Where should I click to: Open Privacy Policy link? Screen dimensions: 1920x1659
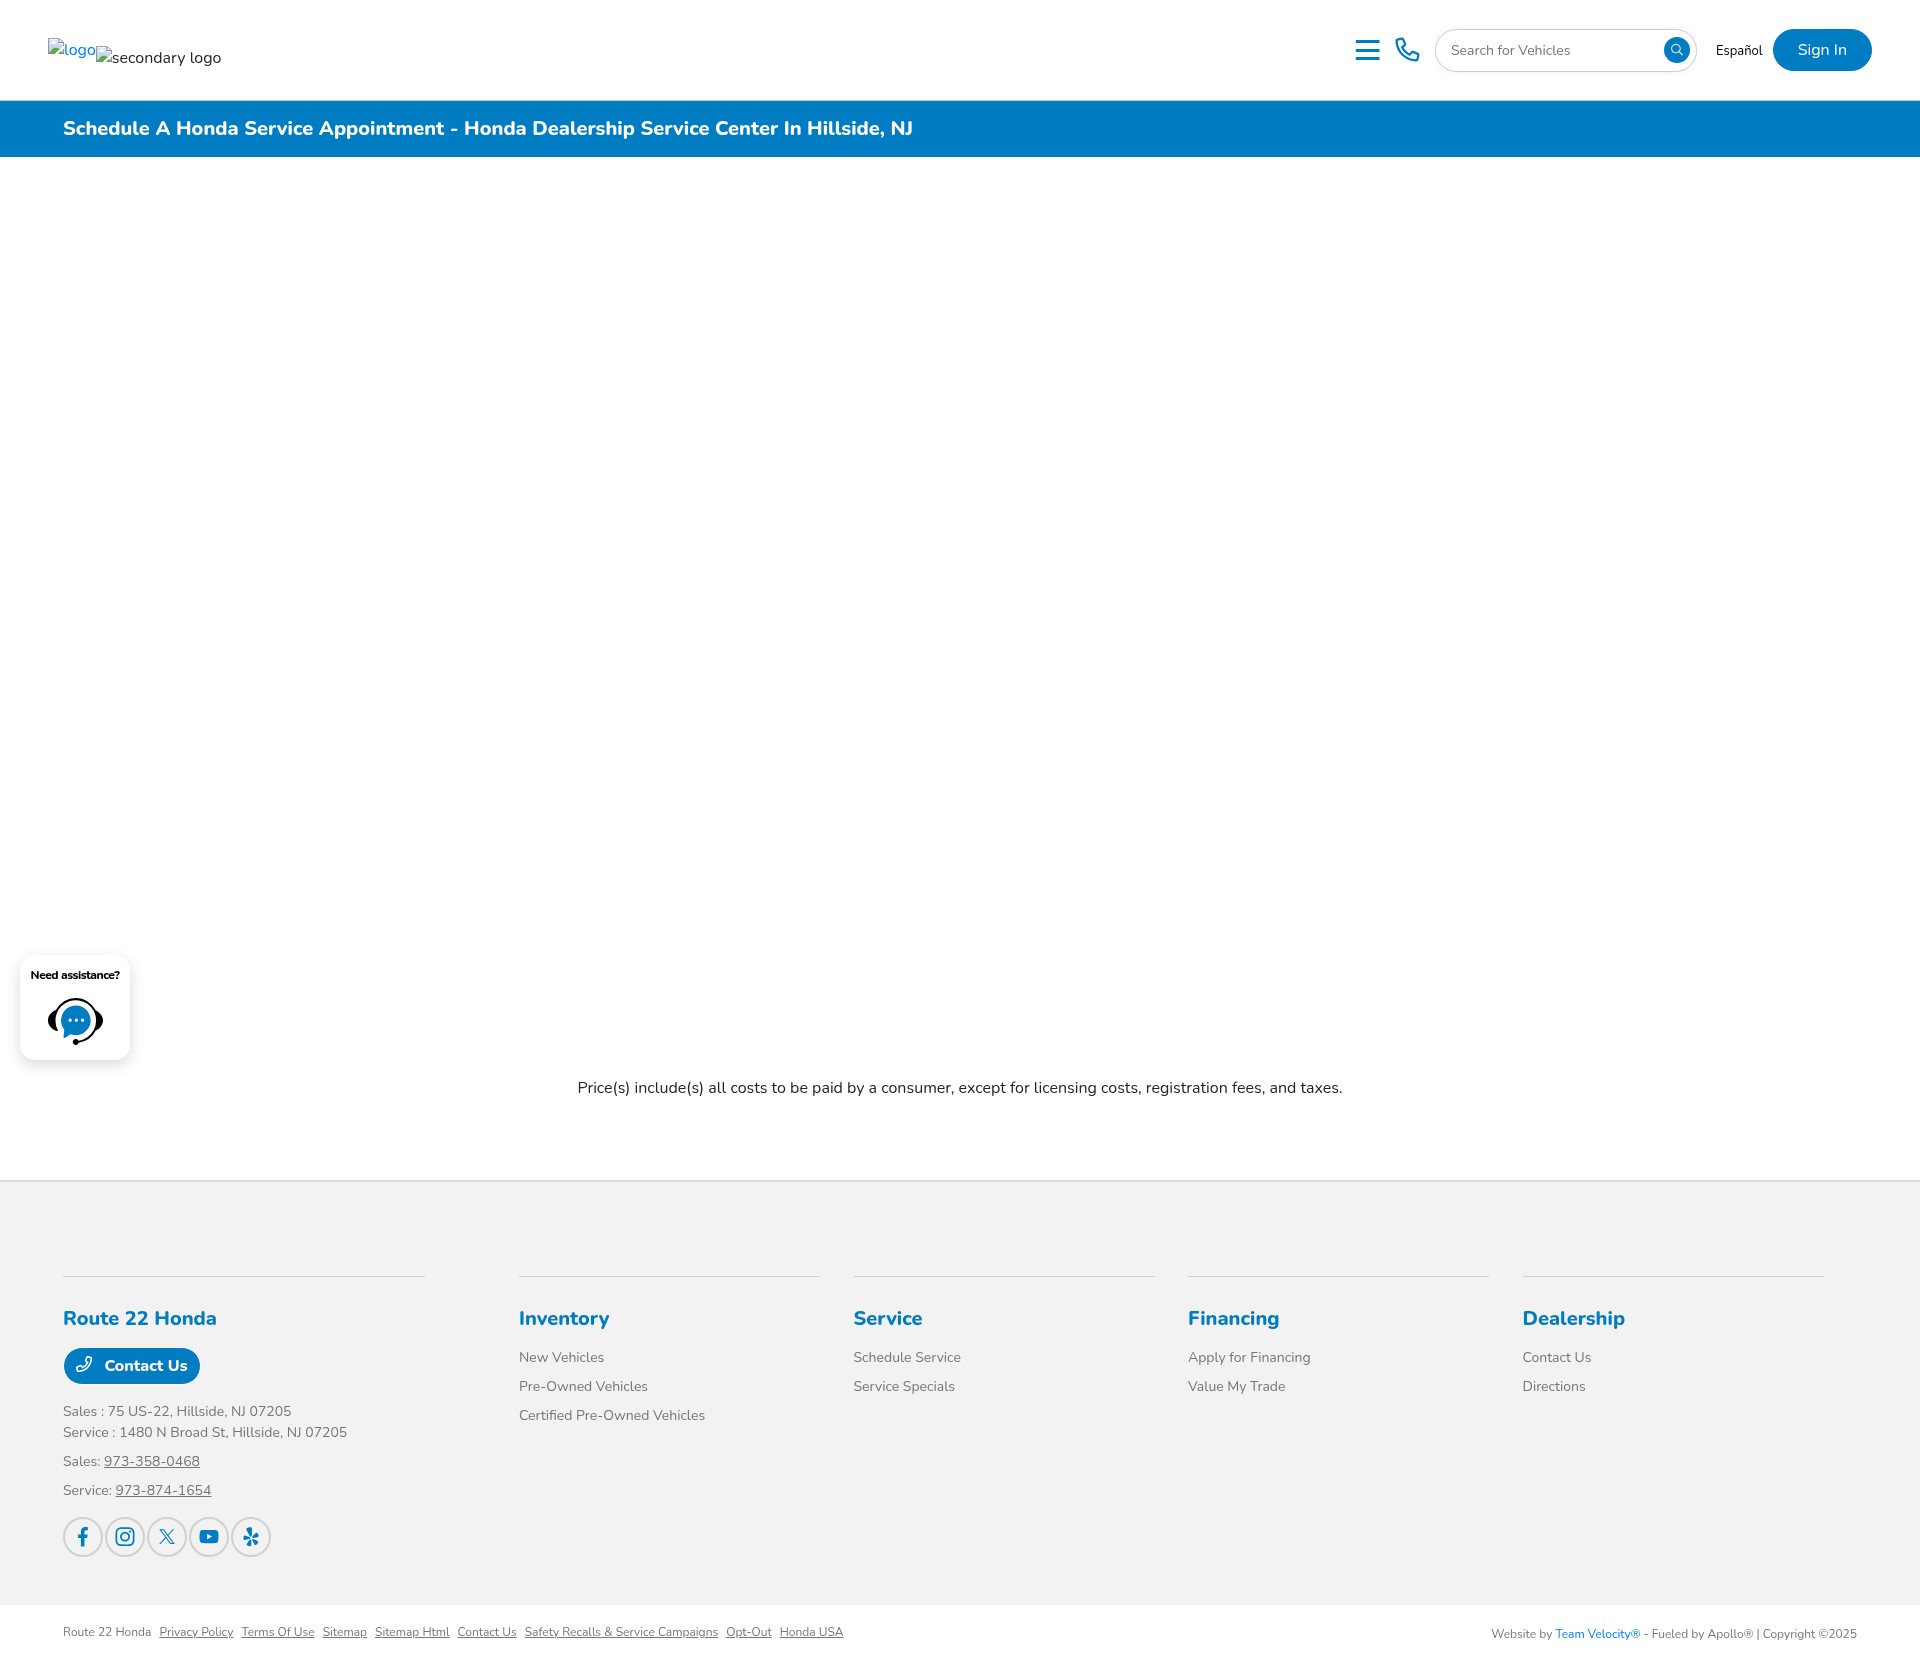[196, 1632]
